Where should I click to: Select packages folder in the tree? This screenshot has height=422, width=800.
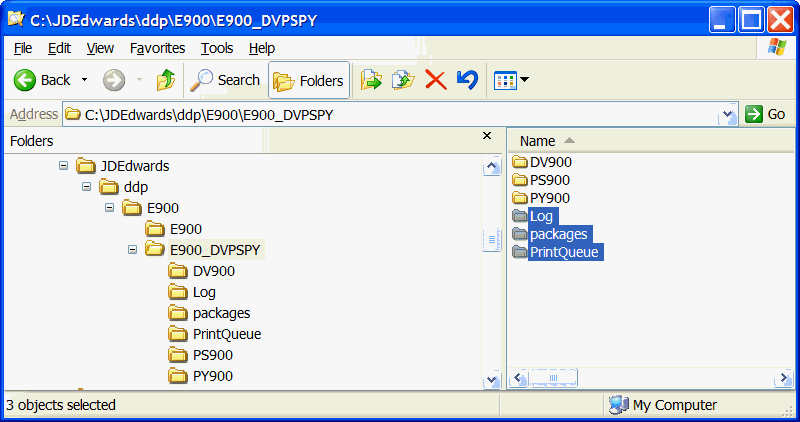coord(221,313)
